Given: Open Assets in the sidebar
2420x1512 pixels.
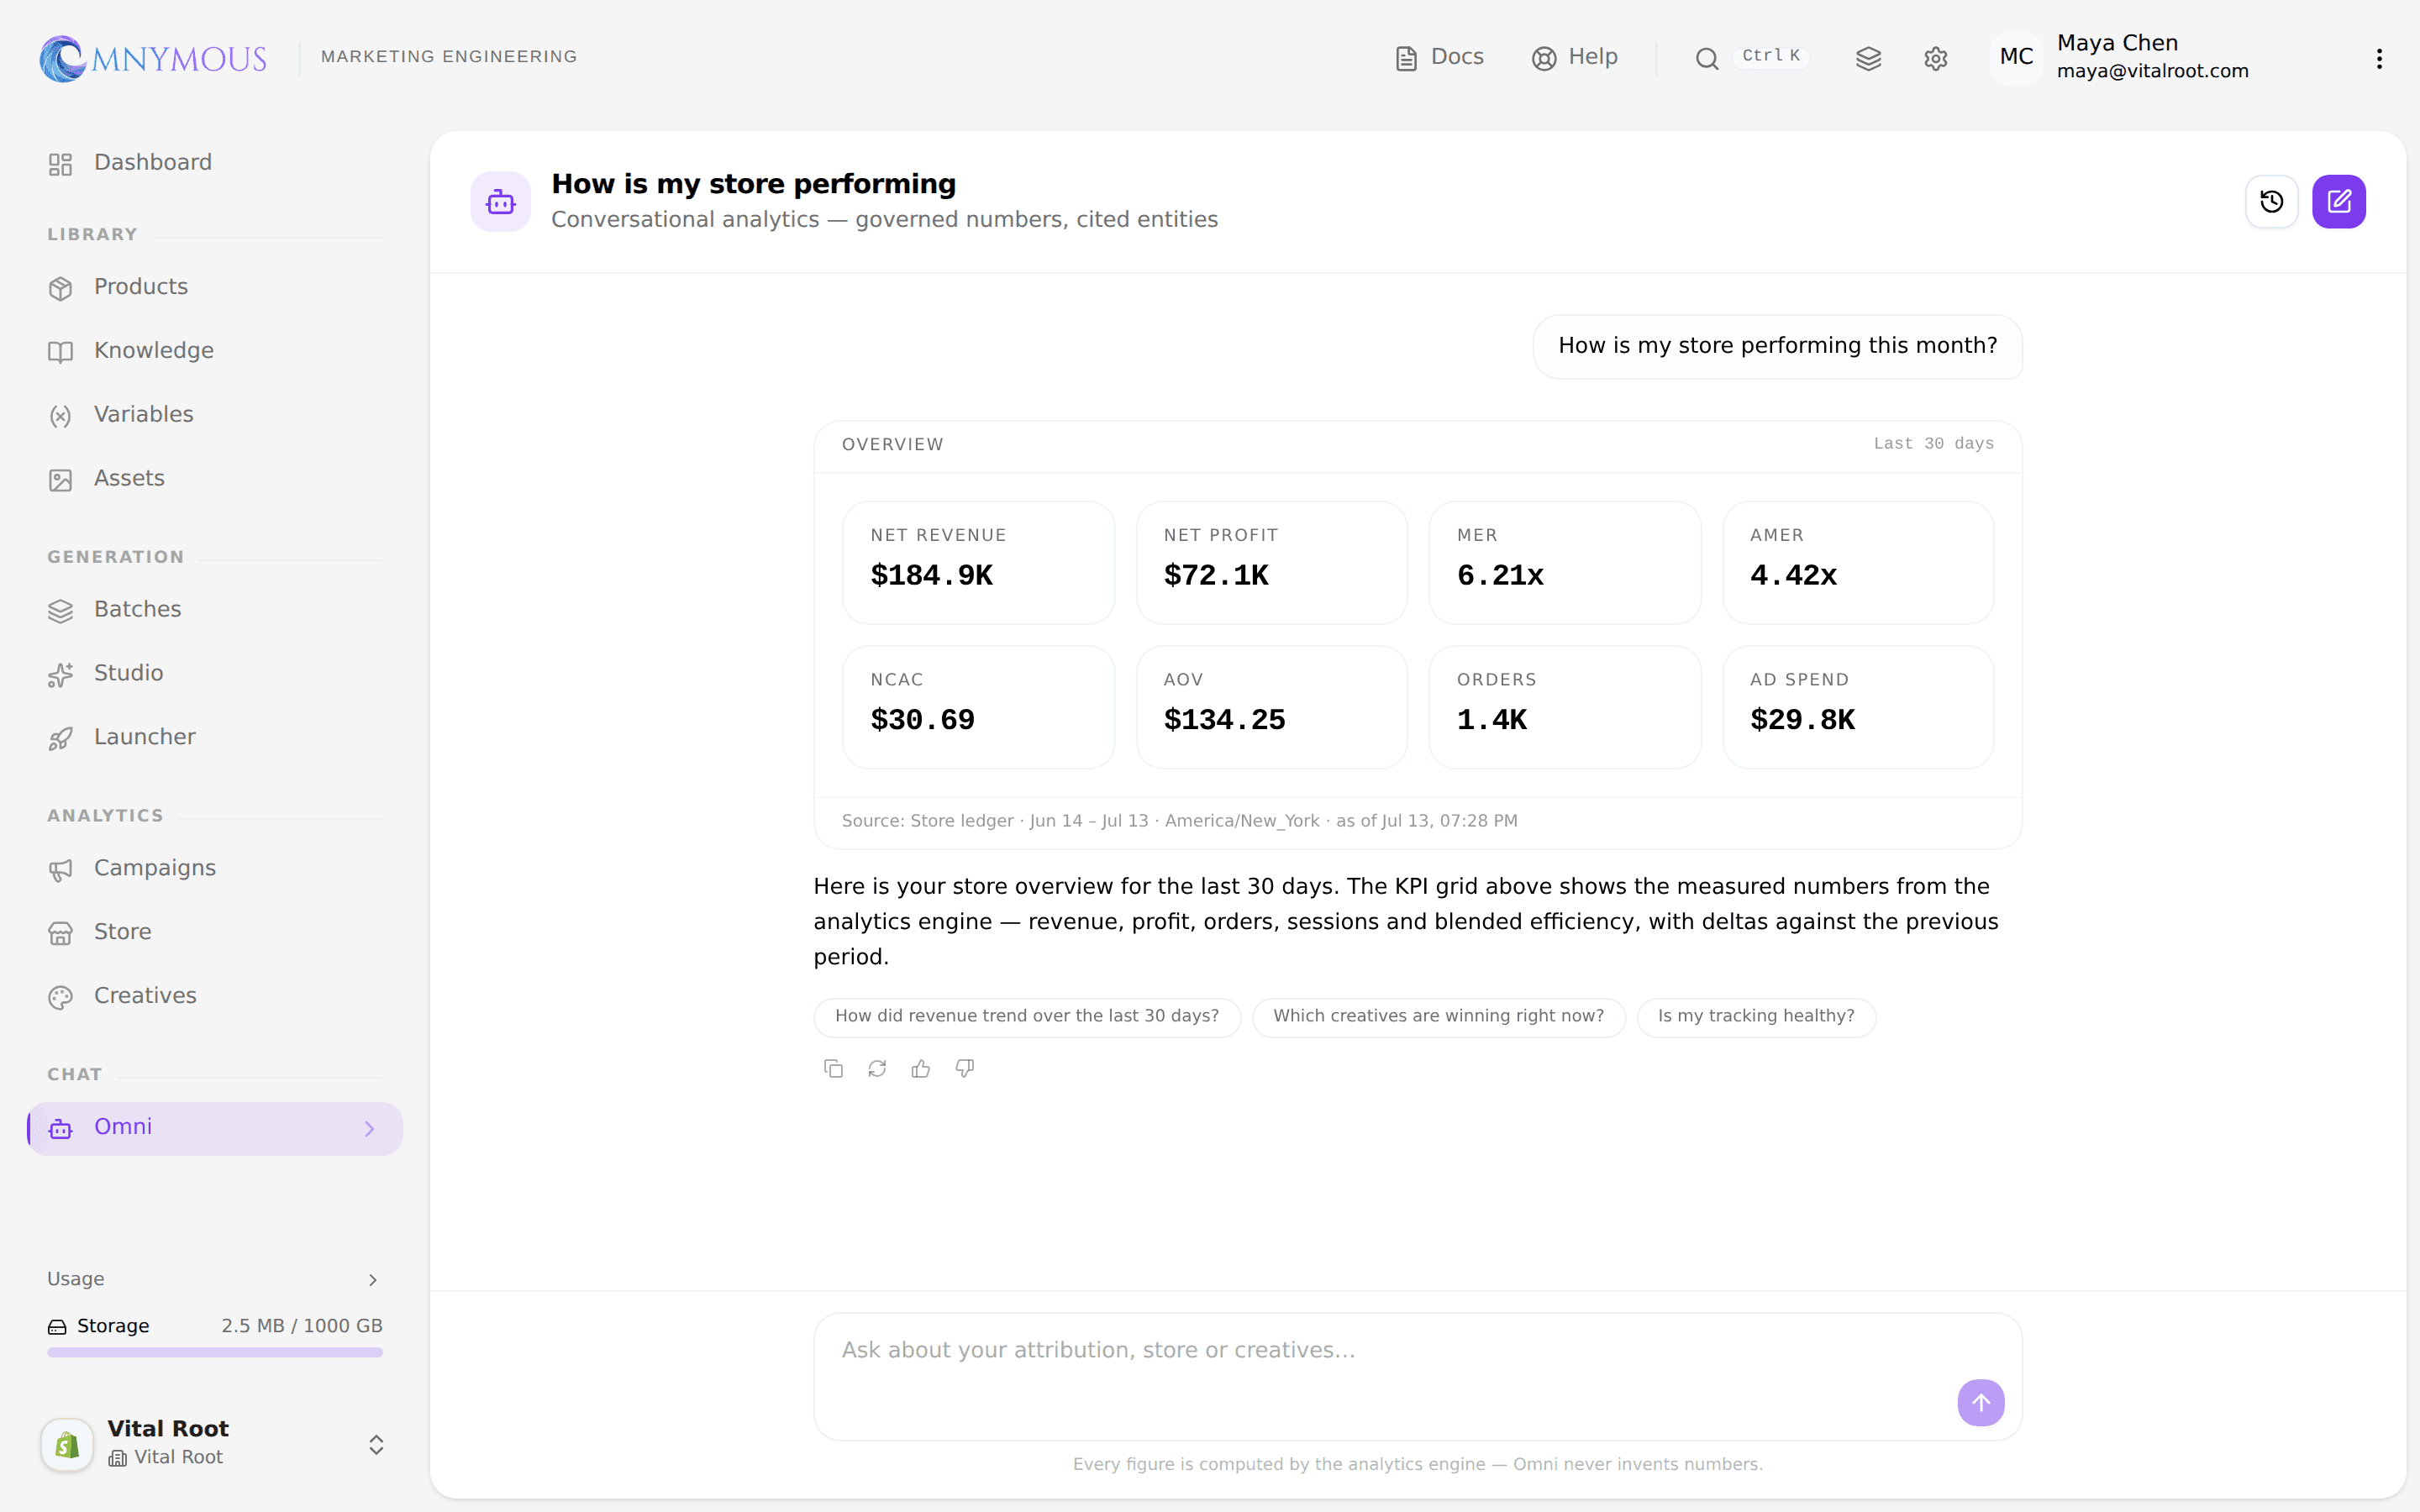Looking at the screenshot, I should point(215,479).
